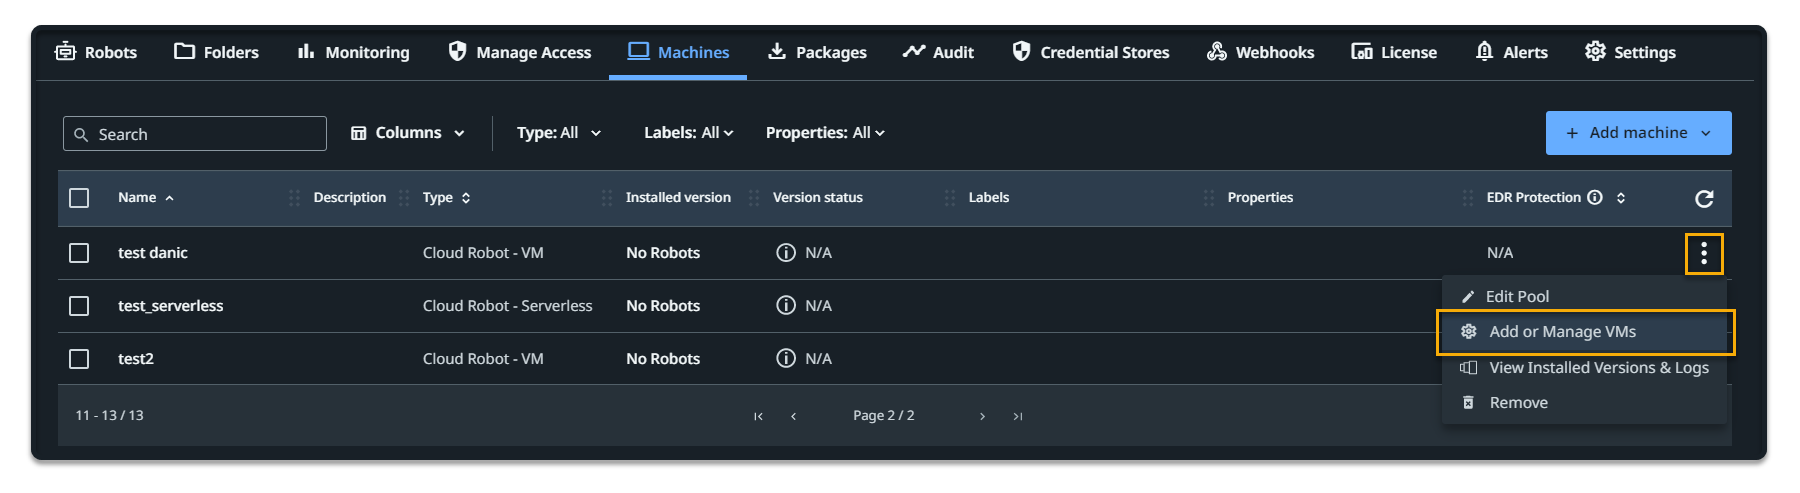Click the refresh icon in table header
The width and height of the screenshot is (1800, 493).
pyautogui.click(x=1704, y=198)
